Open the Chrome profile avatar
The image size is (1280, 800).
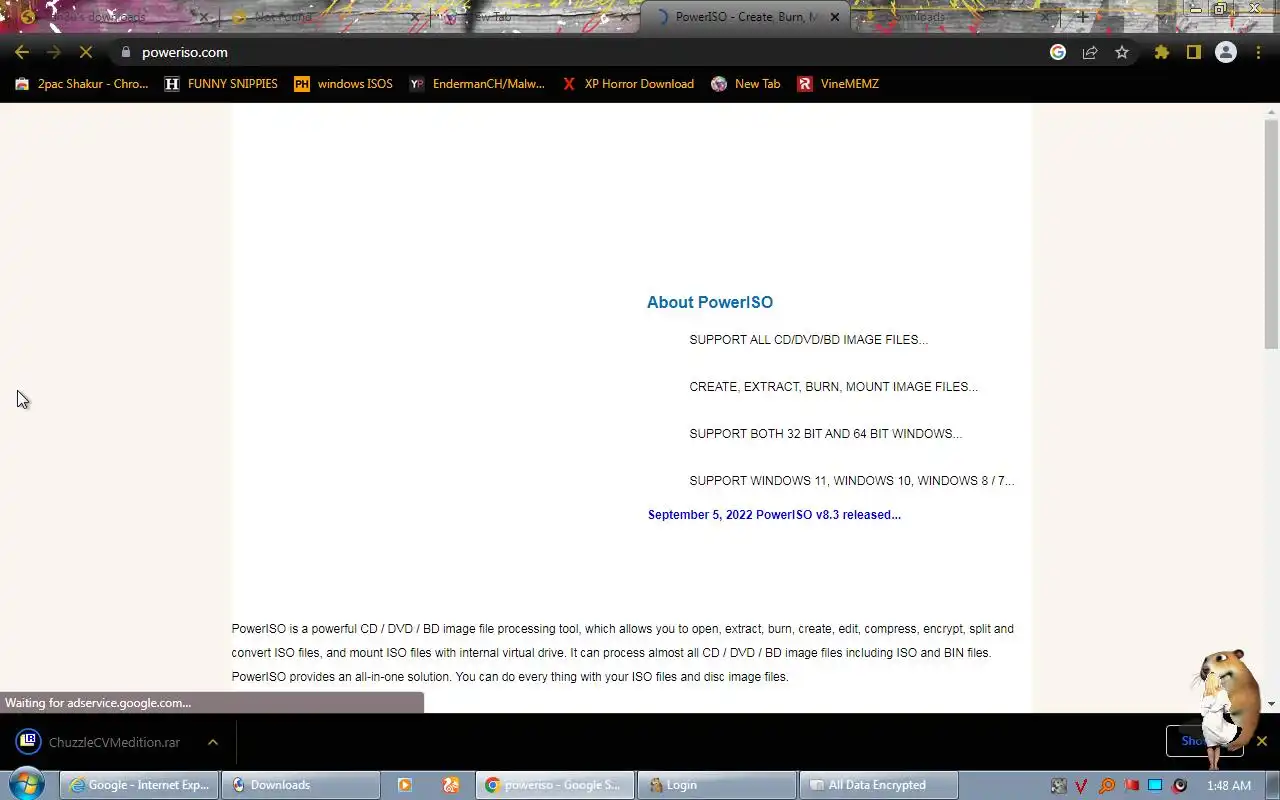click(1225, 52)
